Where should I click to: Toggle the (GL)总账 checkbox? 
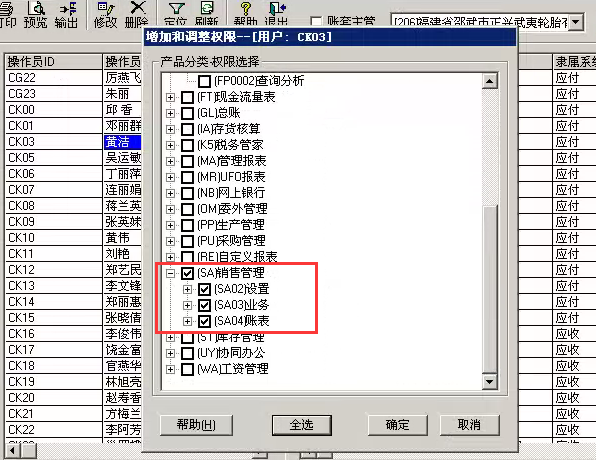[x=187, y=113]
